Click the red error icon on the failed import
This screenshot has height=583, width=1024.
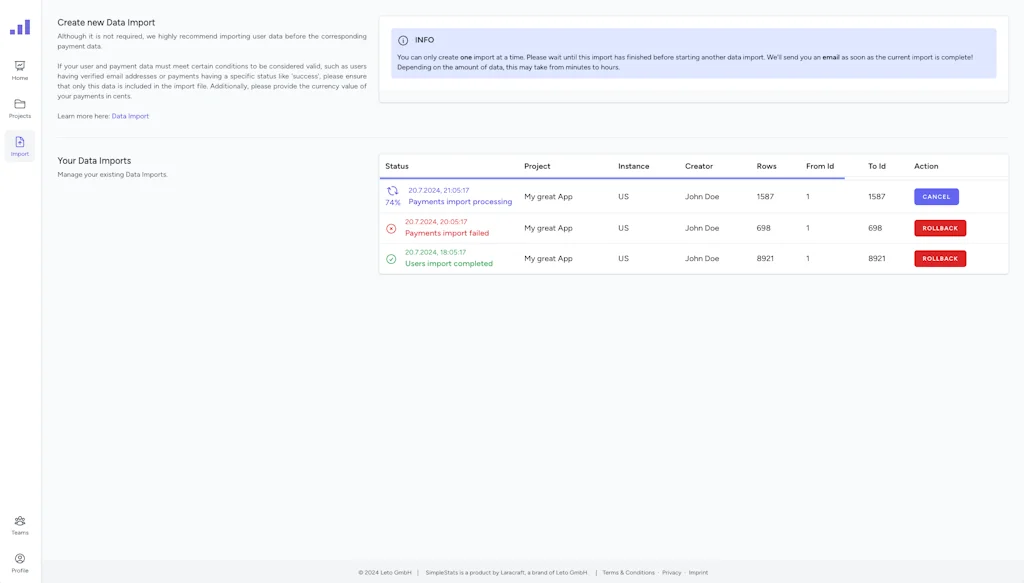[391, 227]
